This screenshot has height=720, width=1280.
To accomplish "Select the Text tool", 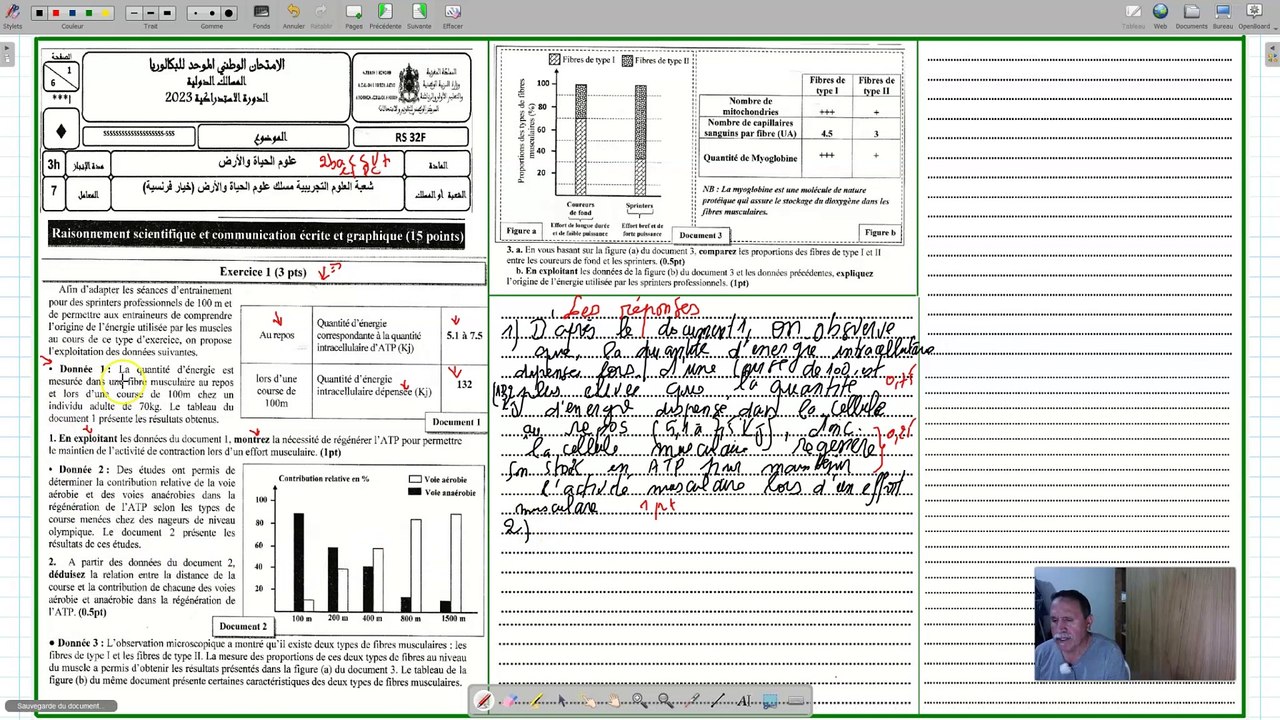I will click(x=744, y=701).
